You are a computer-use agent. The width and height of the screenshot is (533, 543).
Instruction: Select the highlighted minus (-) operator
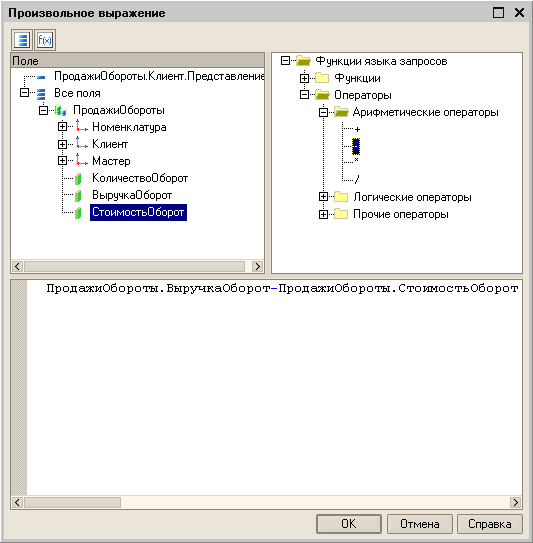(x=356, y=146)
